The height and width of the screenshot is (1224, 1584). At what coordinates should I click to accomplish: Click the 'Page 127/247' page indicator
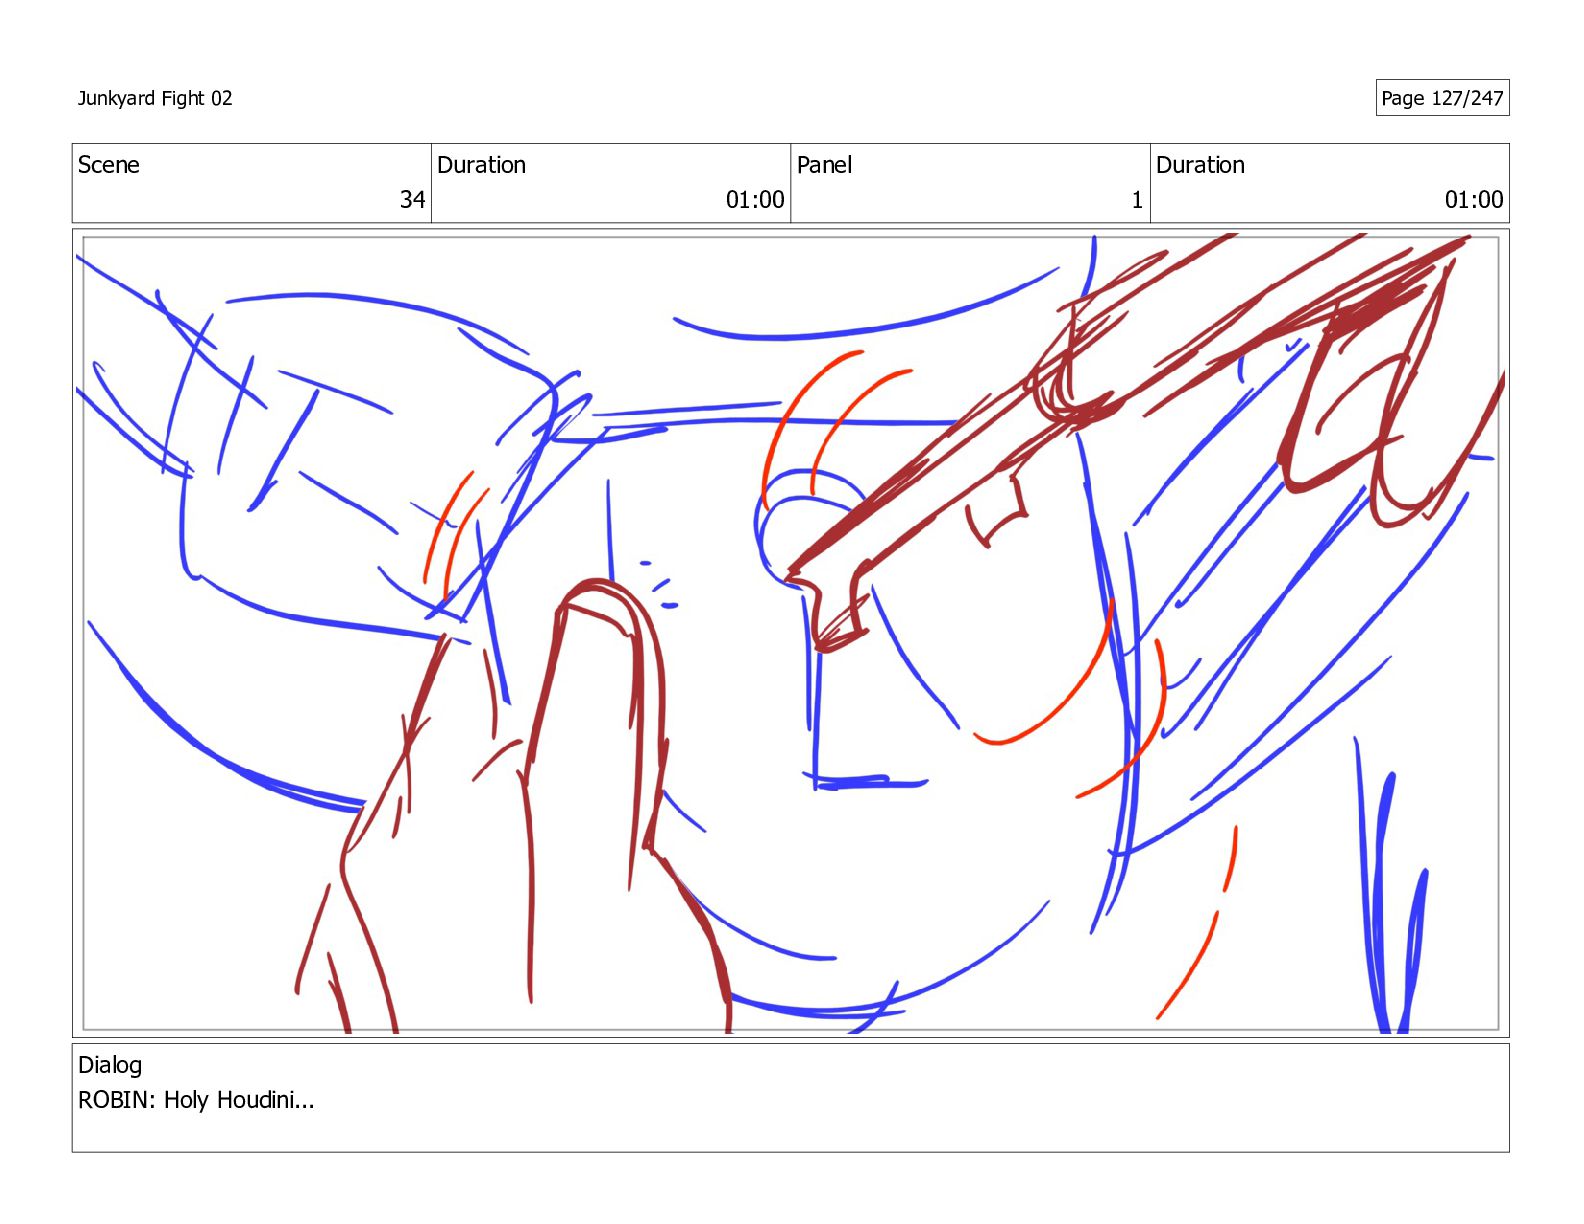(1442, 98)
